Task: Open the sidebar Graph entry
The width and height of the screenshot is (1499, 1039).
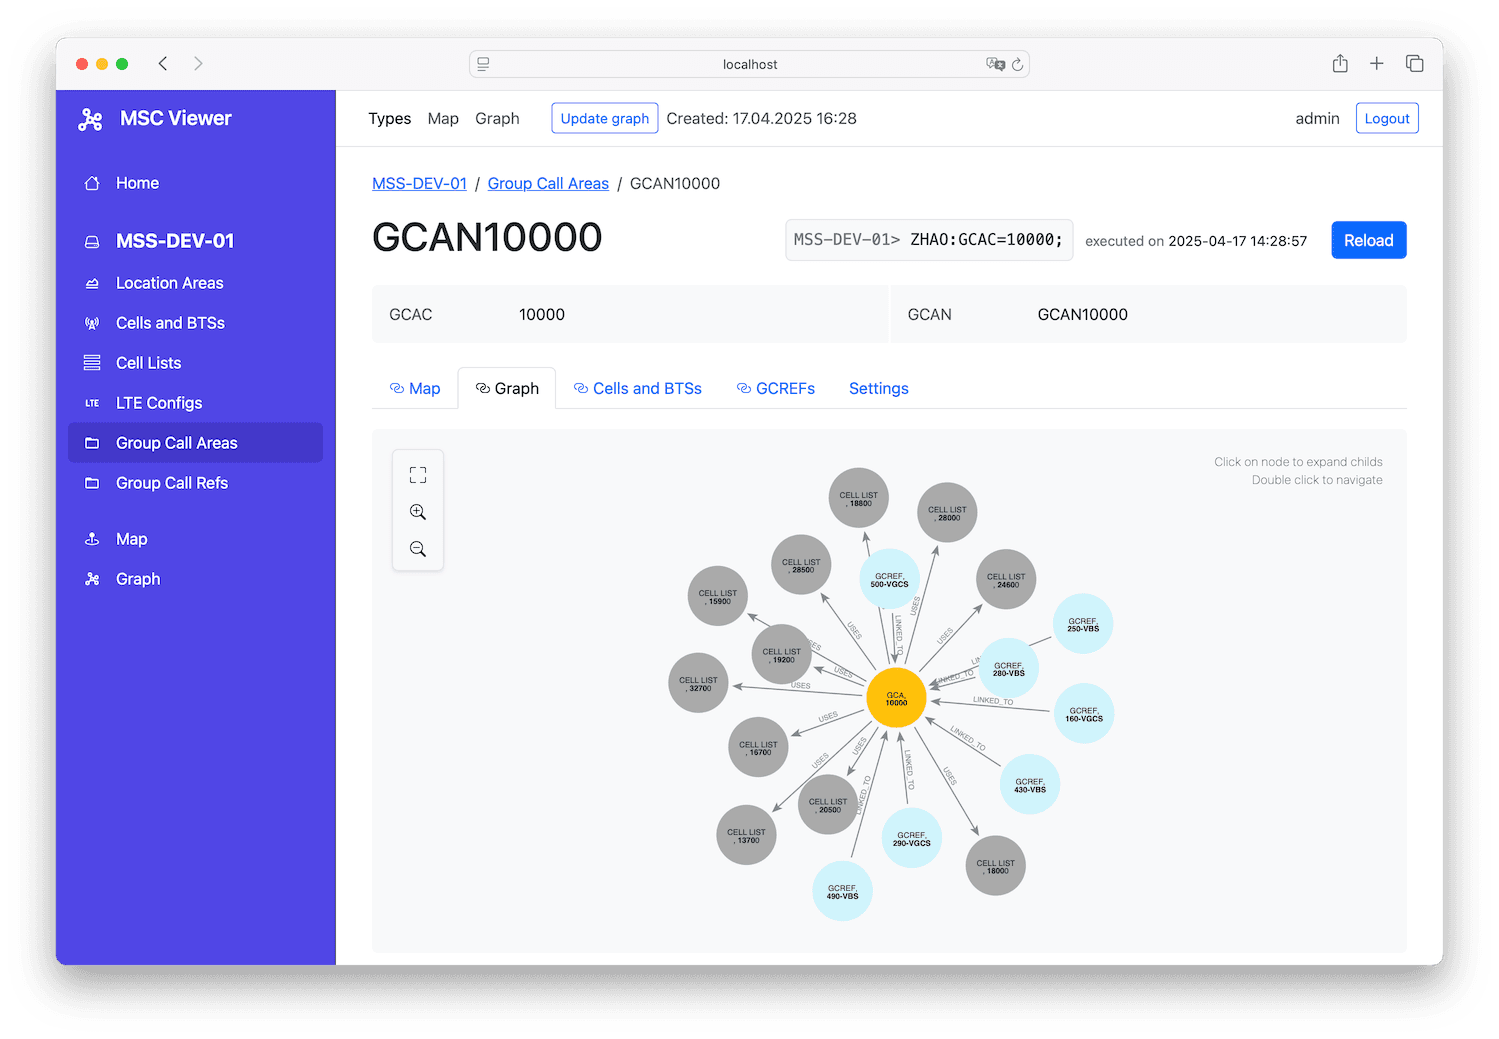Action: (x=138, y=579)
